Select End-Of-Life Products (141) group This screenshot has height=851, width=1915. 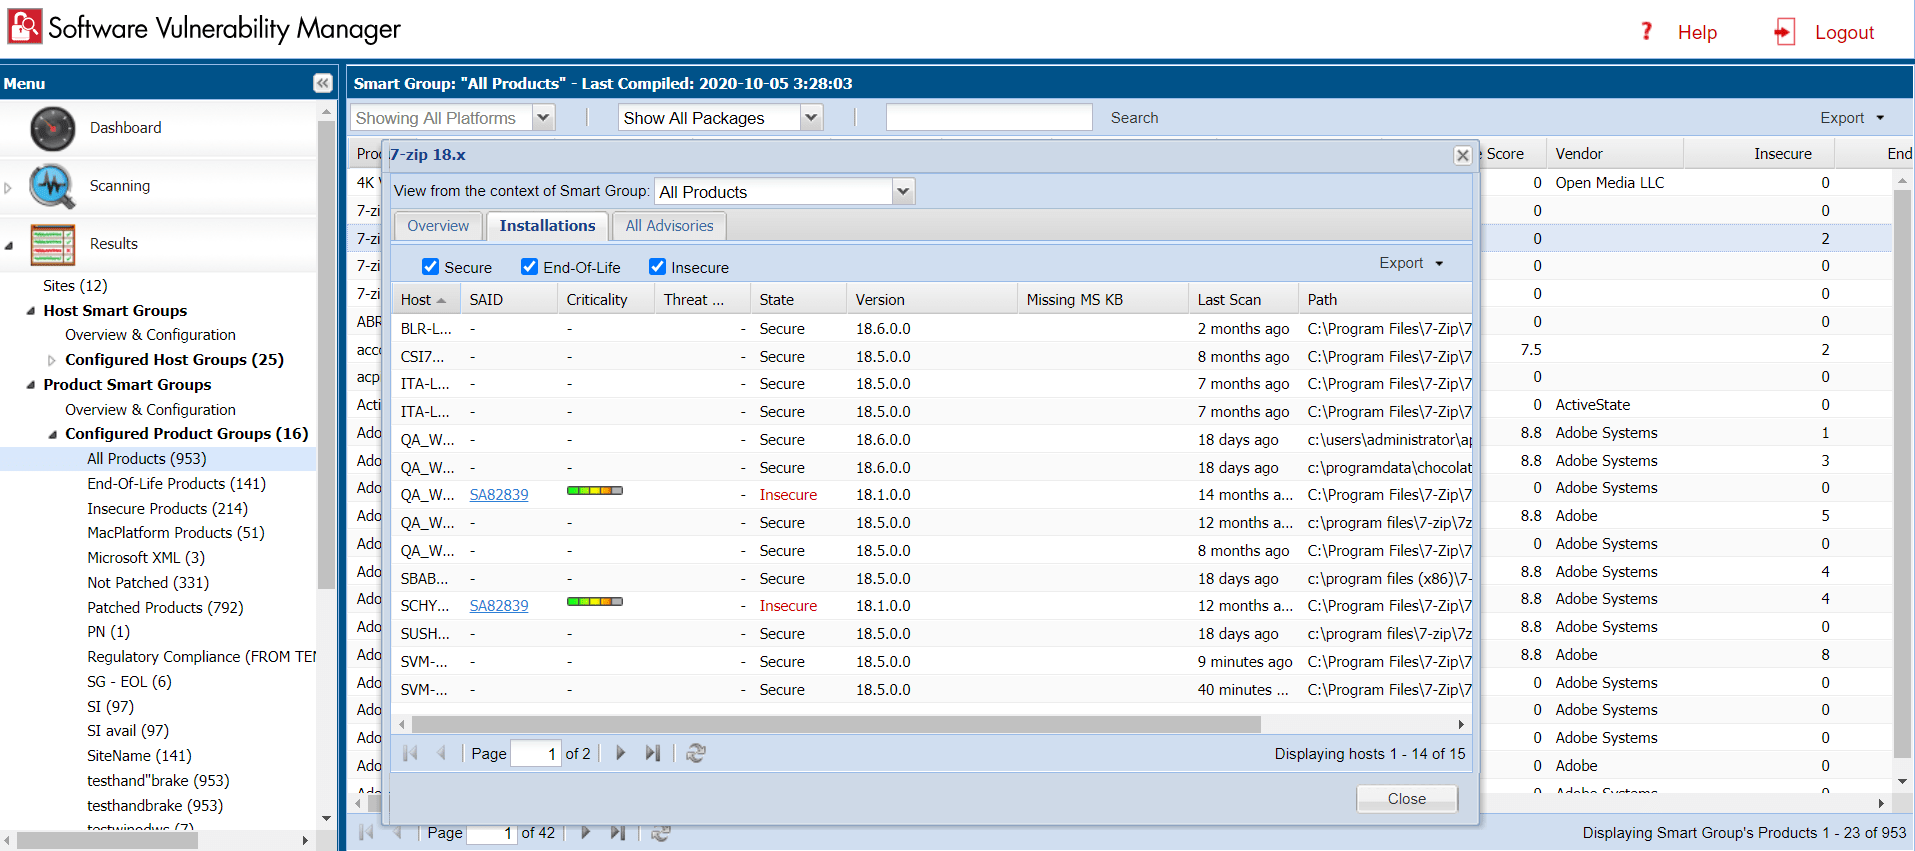pyautogui.click(x=176, y=483)
